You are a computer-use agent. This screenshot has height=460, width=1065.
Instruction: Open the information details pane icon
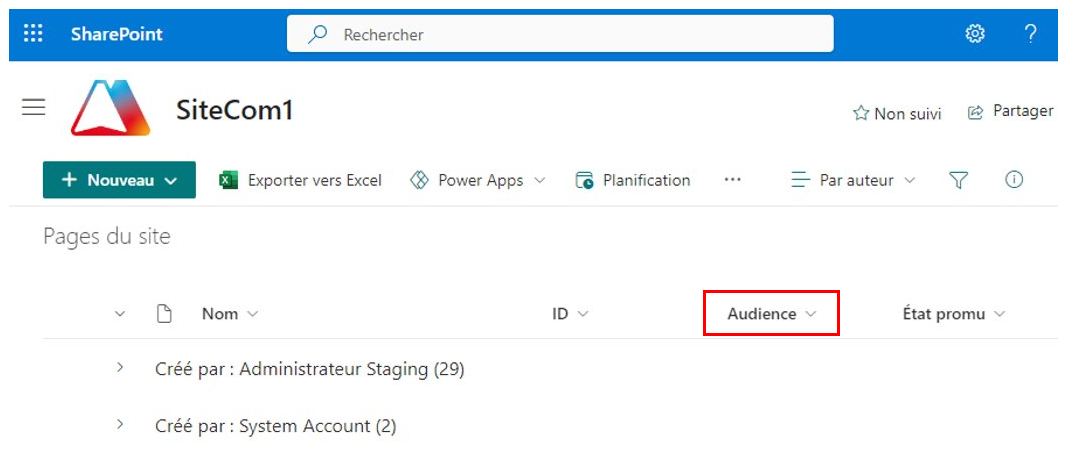click(1013, 179)
